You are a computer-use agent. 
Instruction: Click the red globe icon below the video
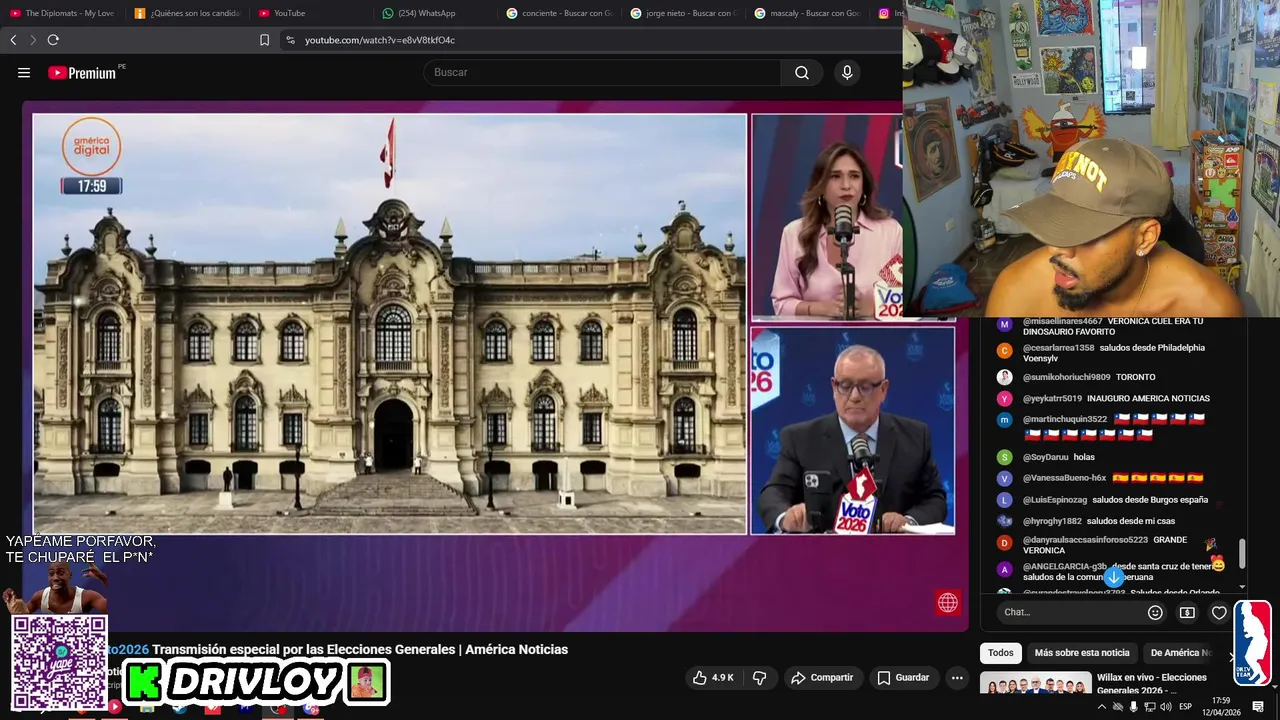(948, 602)
